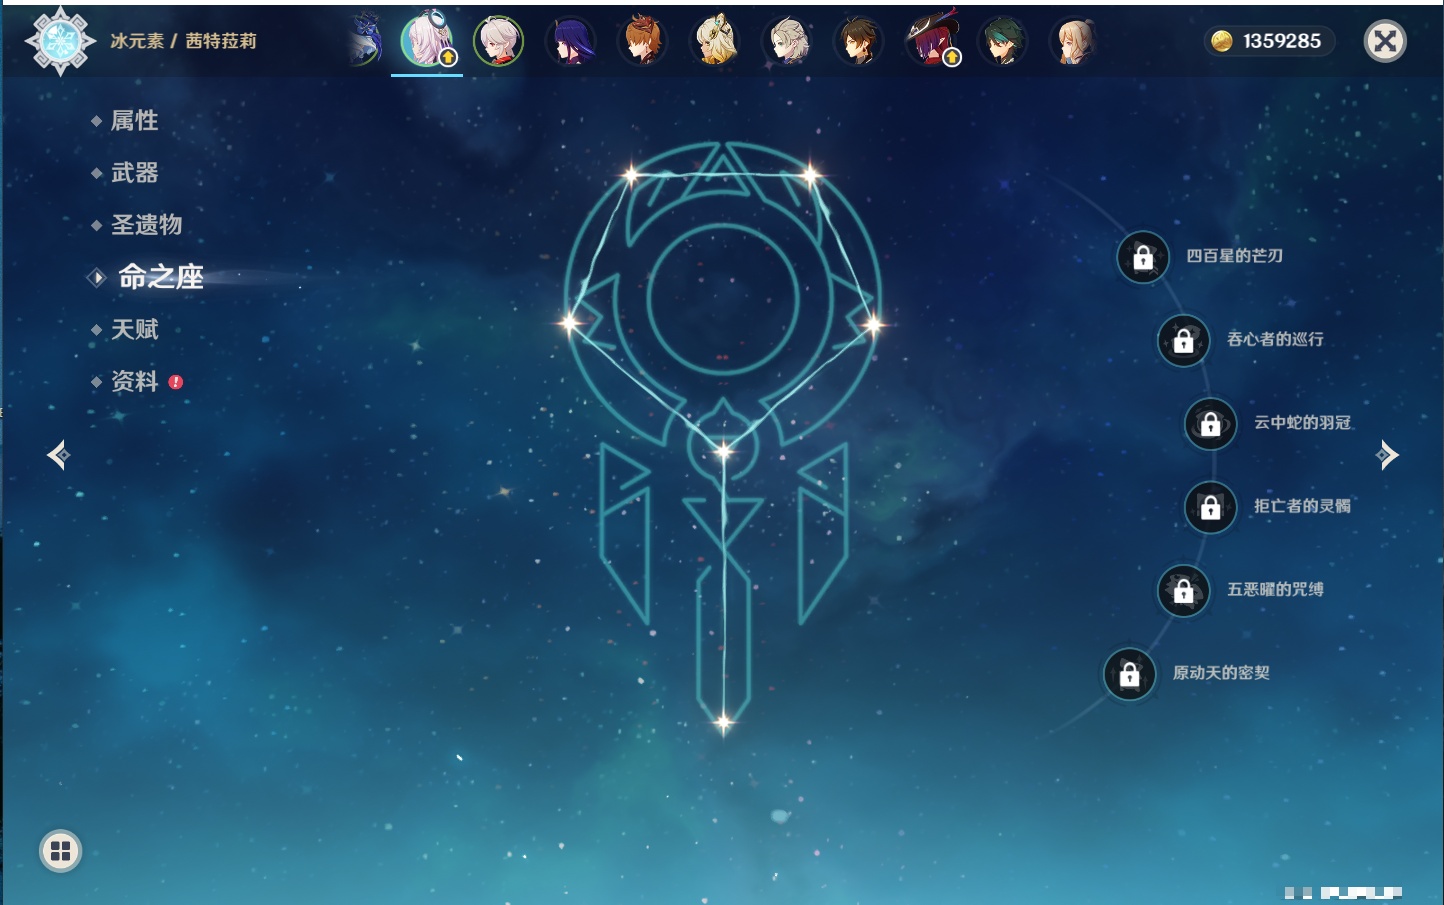Switch to the last blonde character avatar
This screenshot has width=1444, height=905.
pos(1074,41)
